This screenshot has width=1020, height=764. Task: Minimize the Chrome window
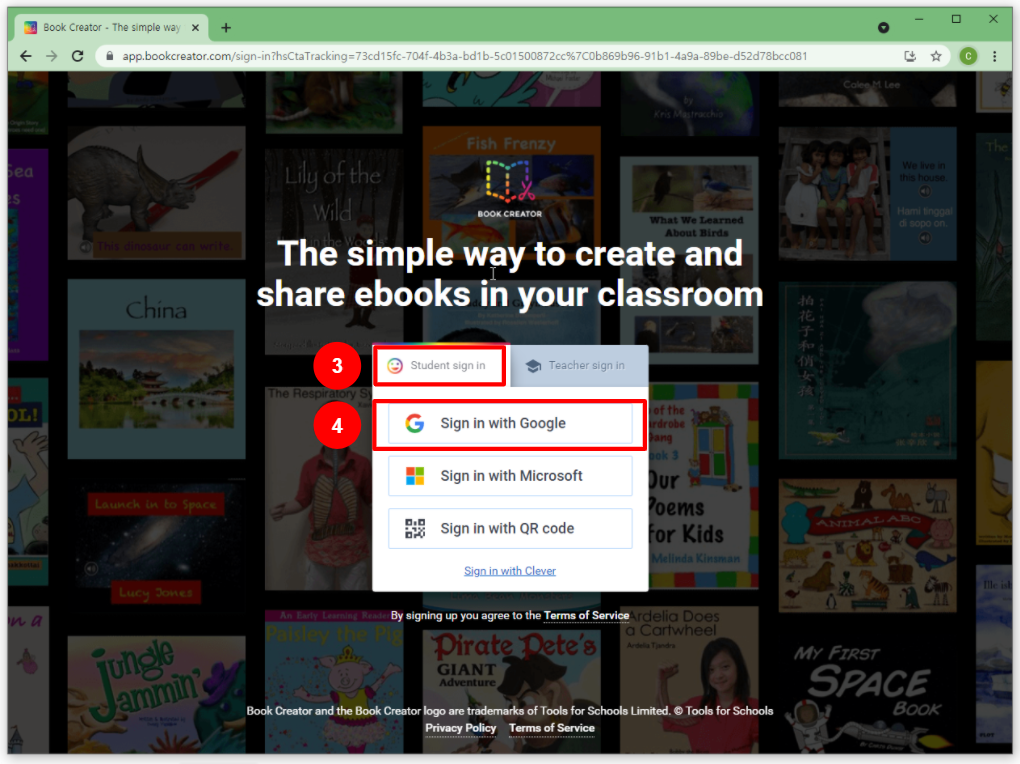(919, 20)
